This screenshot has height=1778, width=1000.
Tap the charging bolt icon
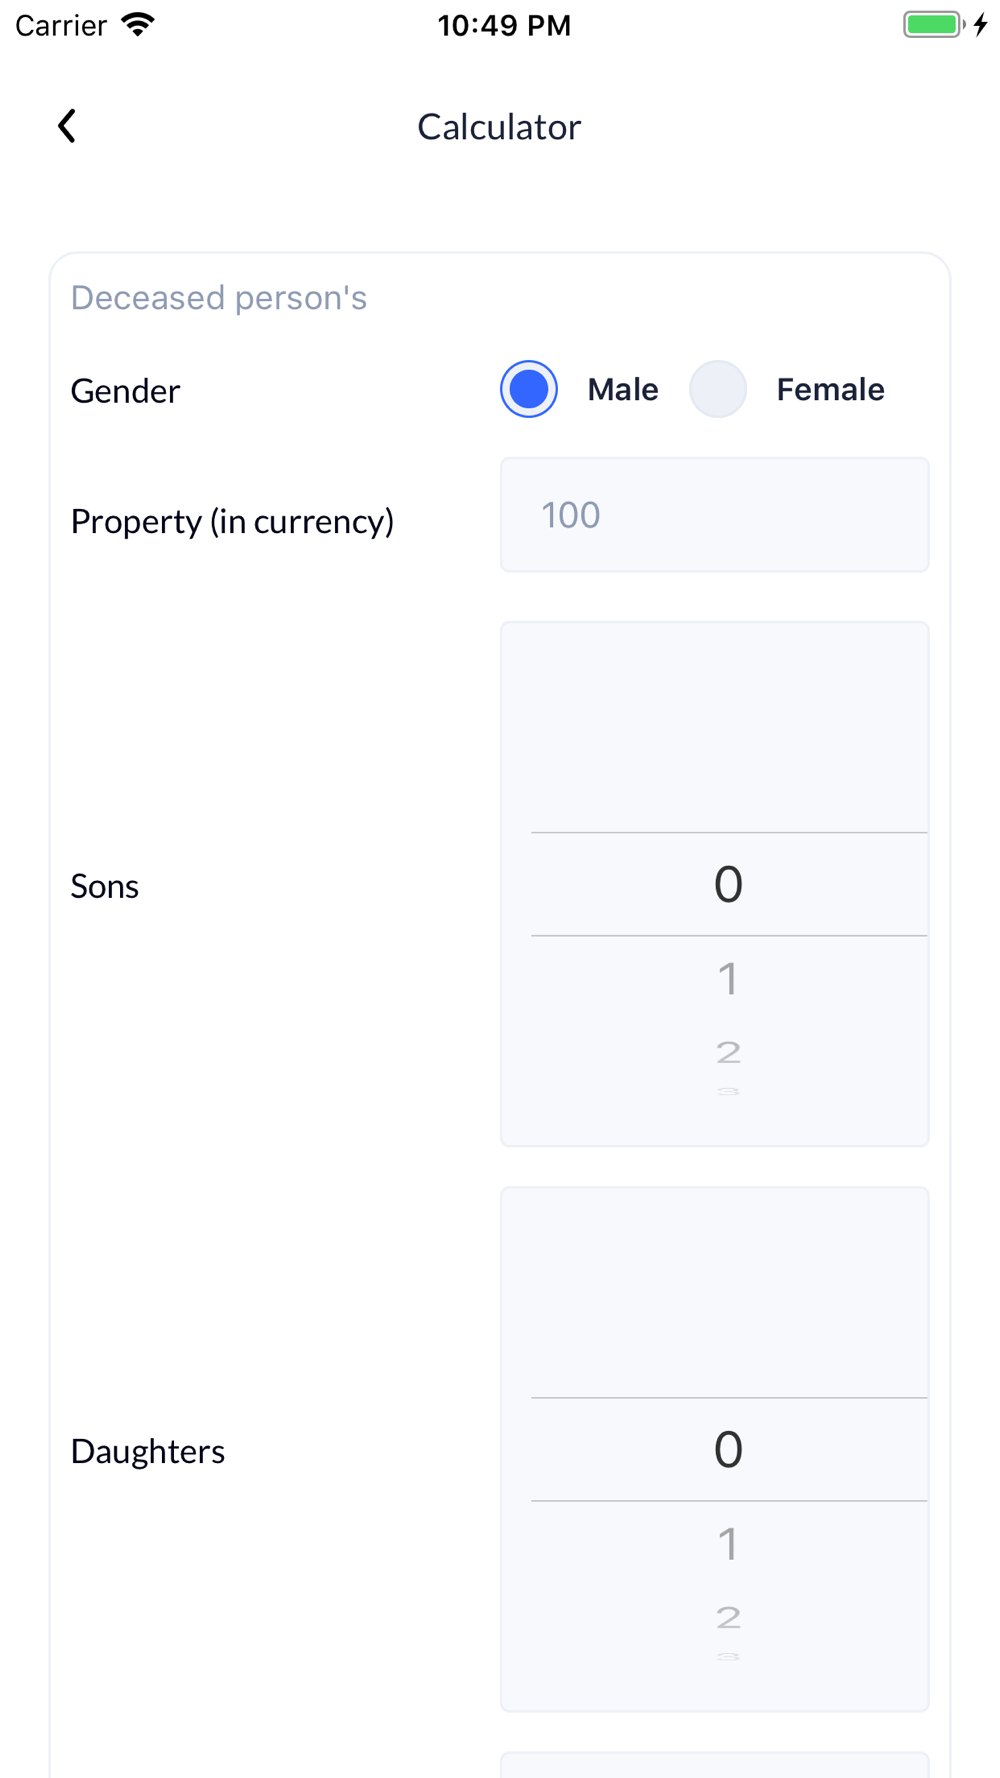(981, 24)
